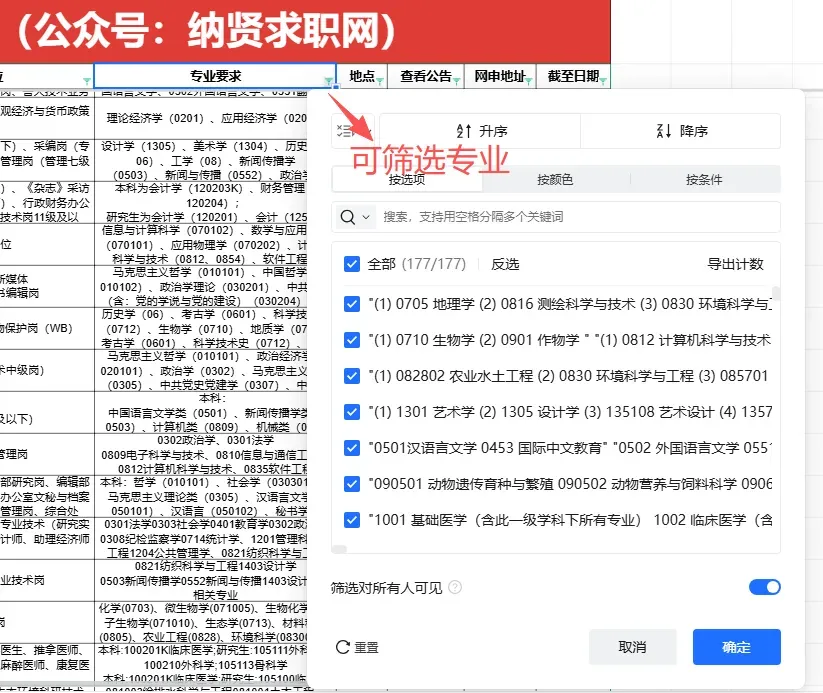Select cell 保护岗 (WB)
823x693 pixels.
47,328
